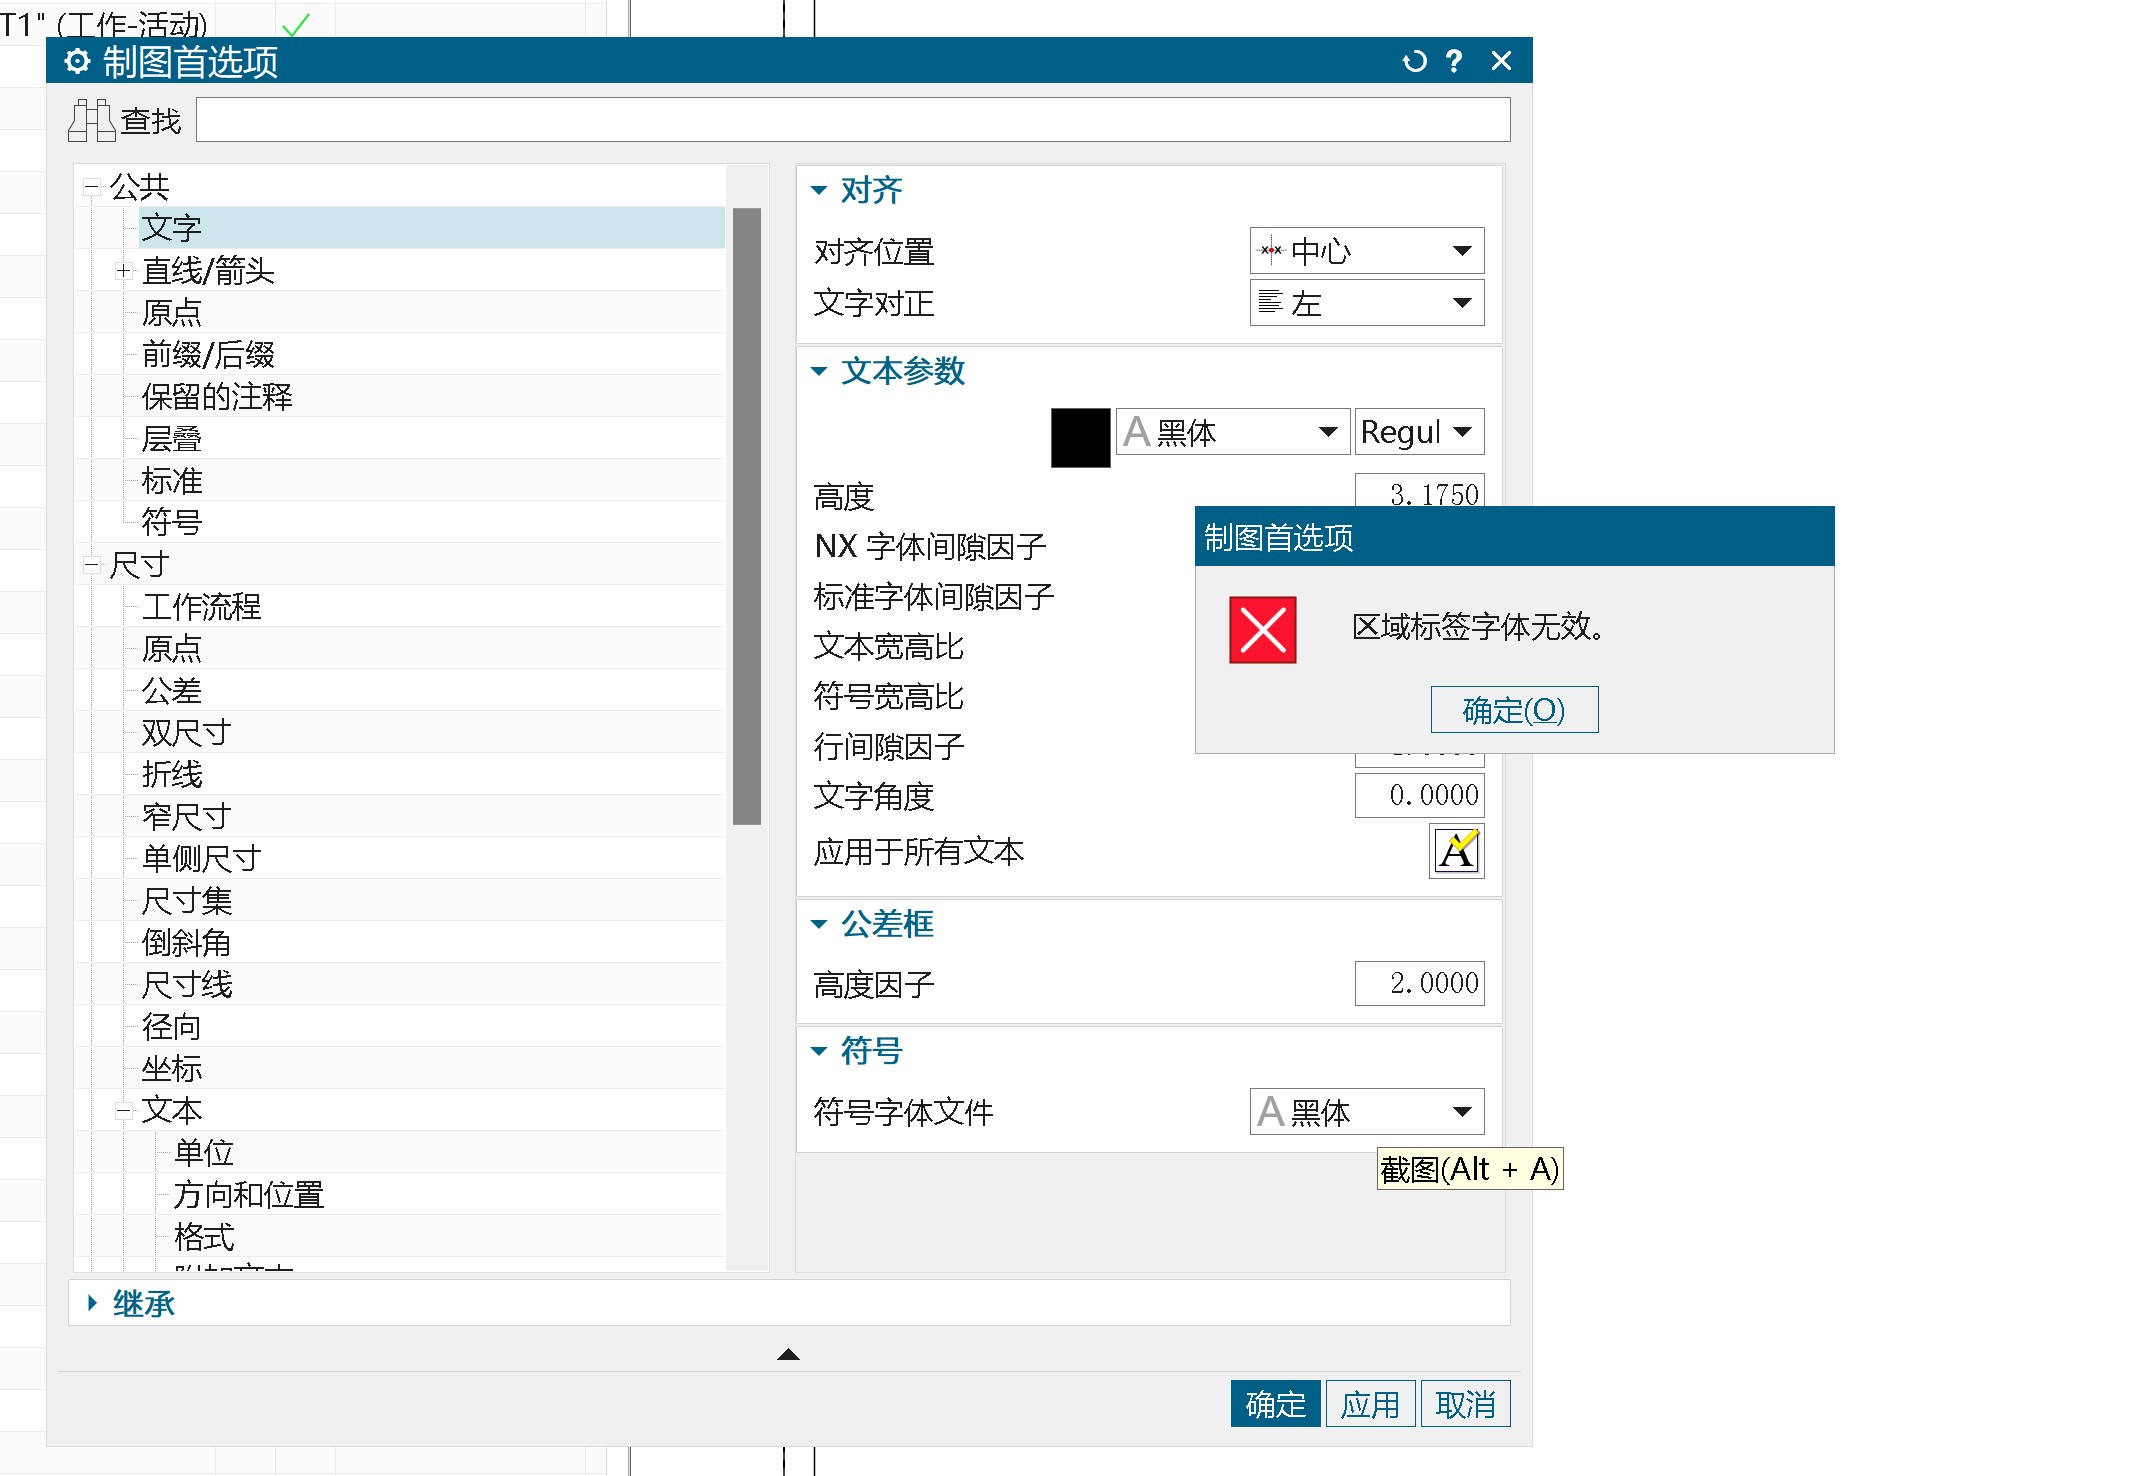Click the text color black swatch

coord(1077,433)
